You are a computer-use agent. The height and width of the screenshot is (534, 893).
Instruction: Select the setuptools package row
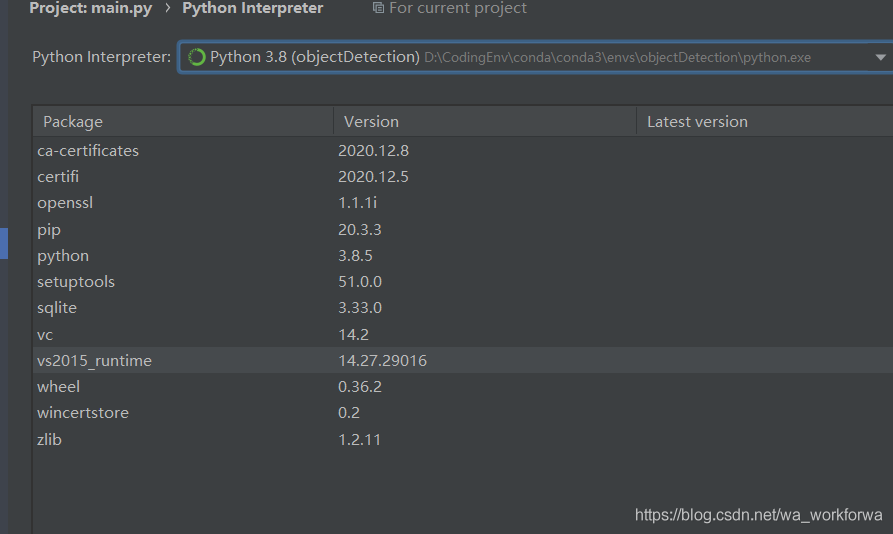[463, 282]
